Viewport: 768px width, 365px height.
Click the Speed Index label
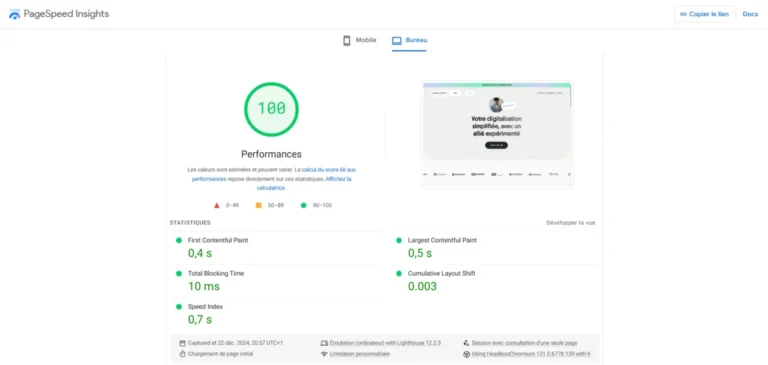[x=205, y=306]
